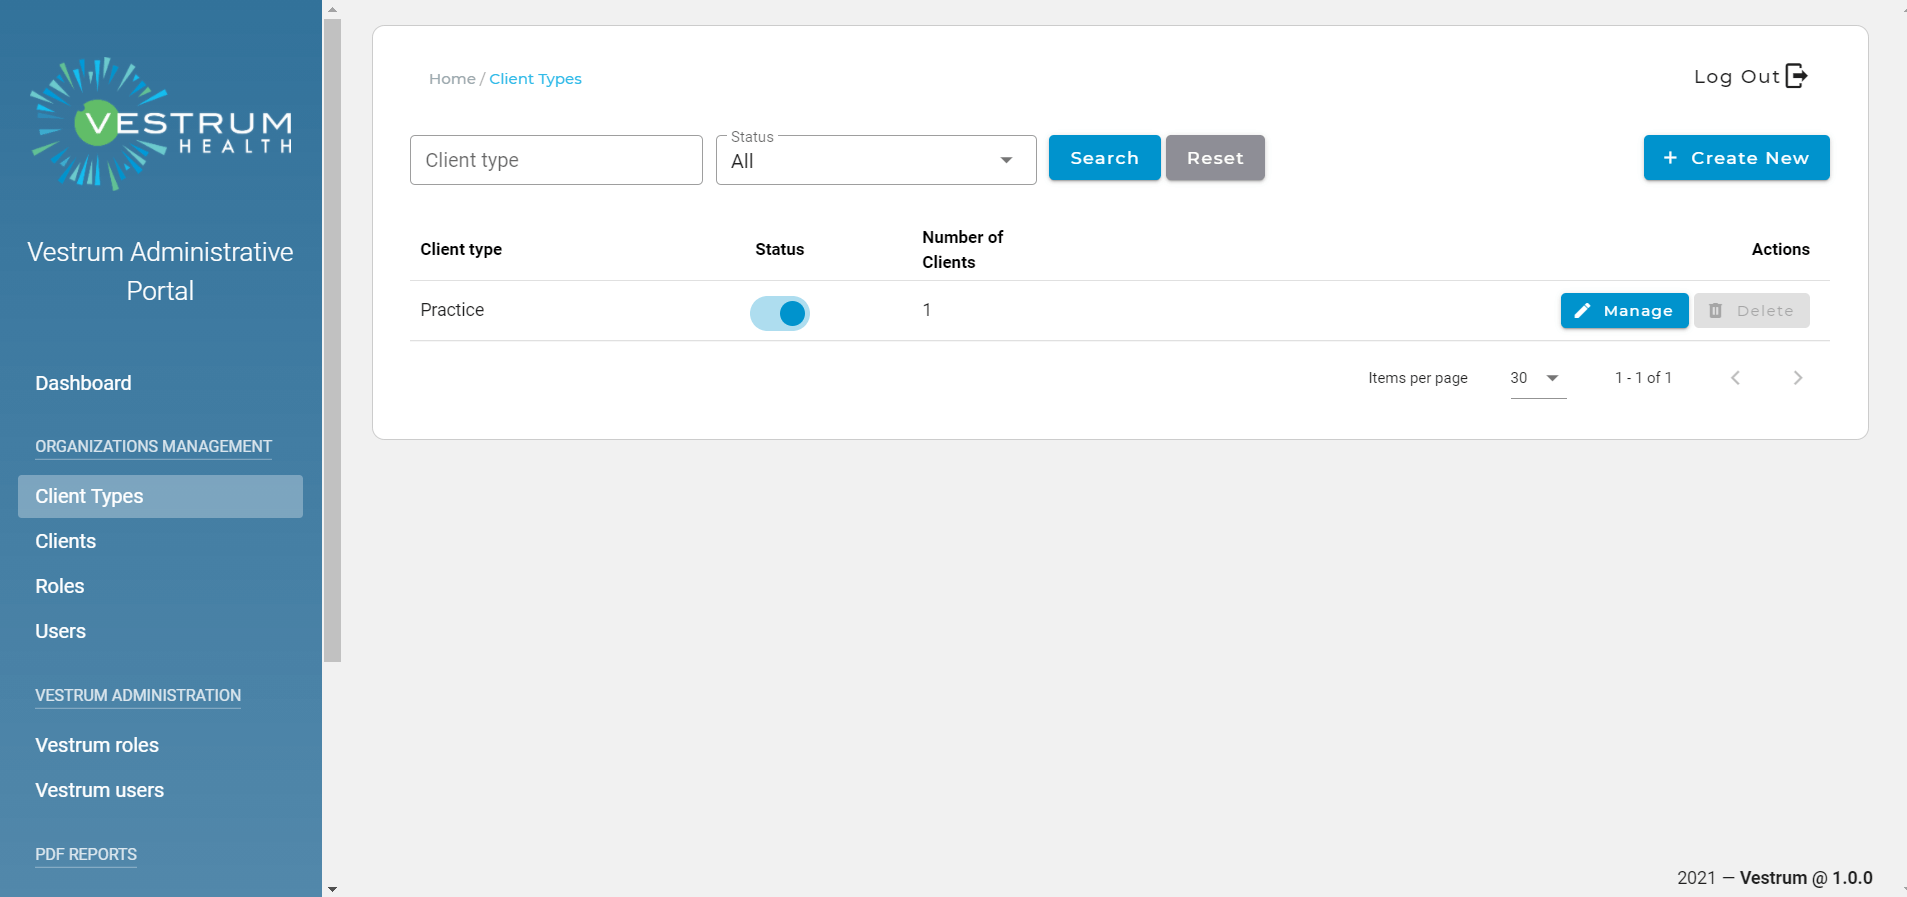Click the Client type input field
1907x897 pixels.
coord(556,160)
